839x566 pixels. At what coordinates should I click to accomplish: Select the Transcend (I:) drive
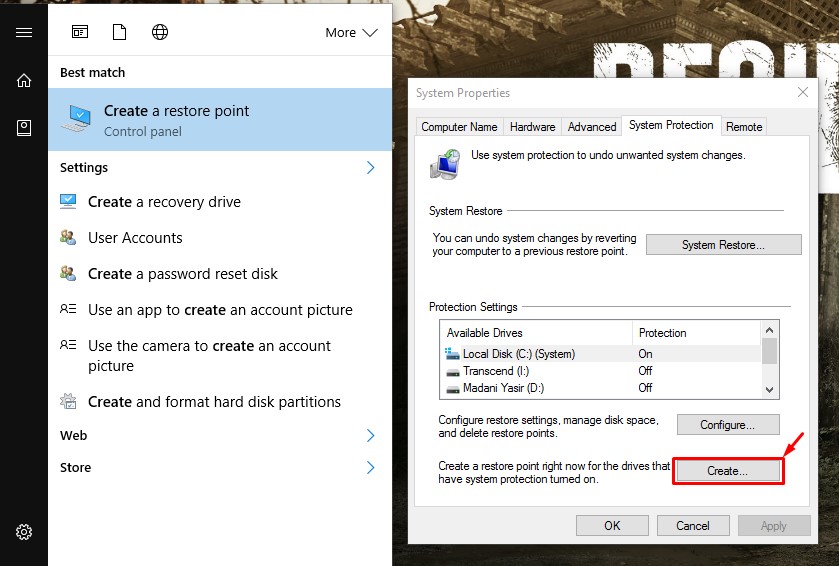[x=600, y=371]
